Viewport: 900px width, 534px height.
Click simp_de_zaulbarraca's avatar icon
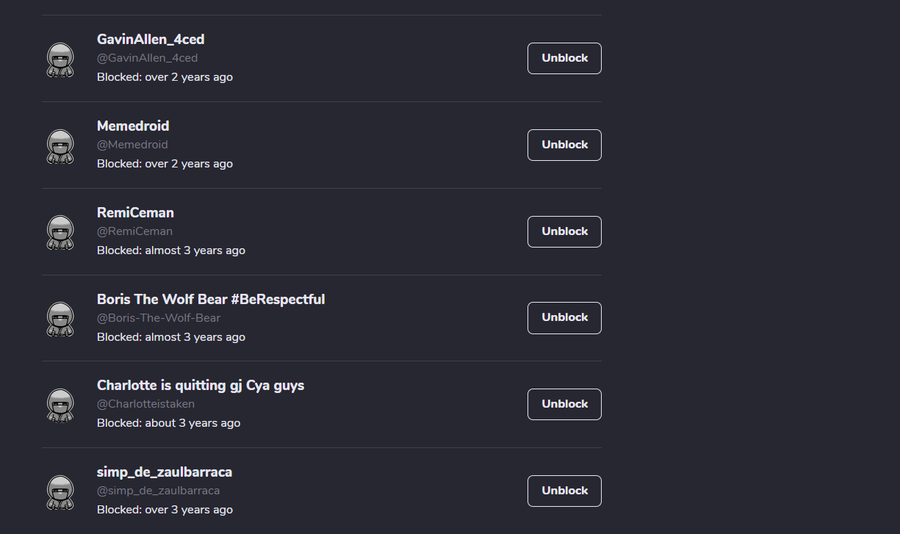click(61, 491)
